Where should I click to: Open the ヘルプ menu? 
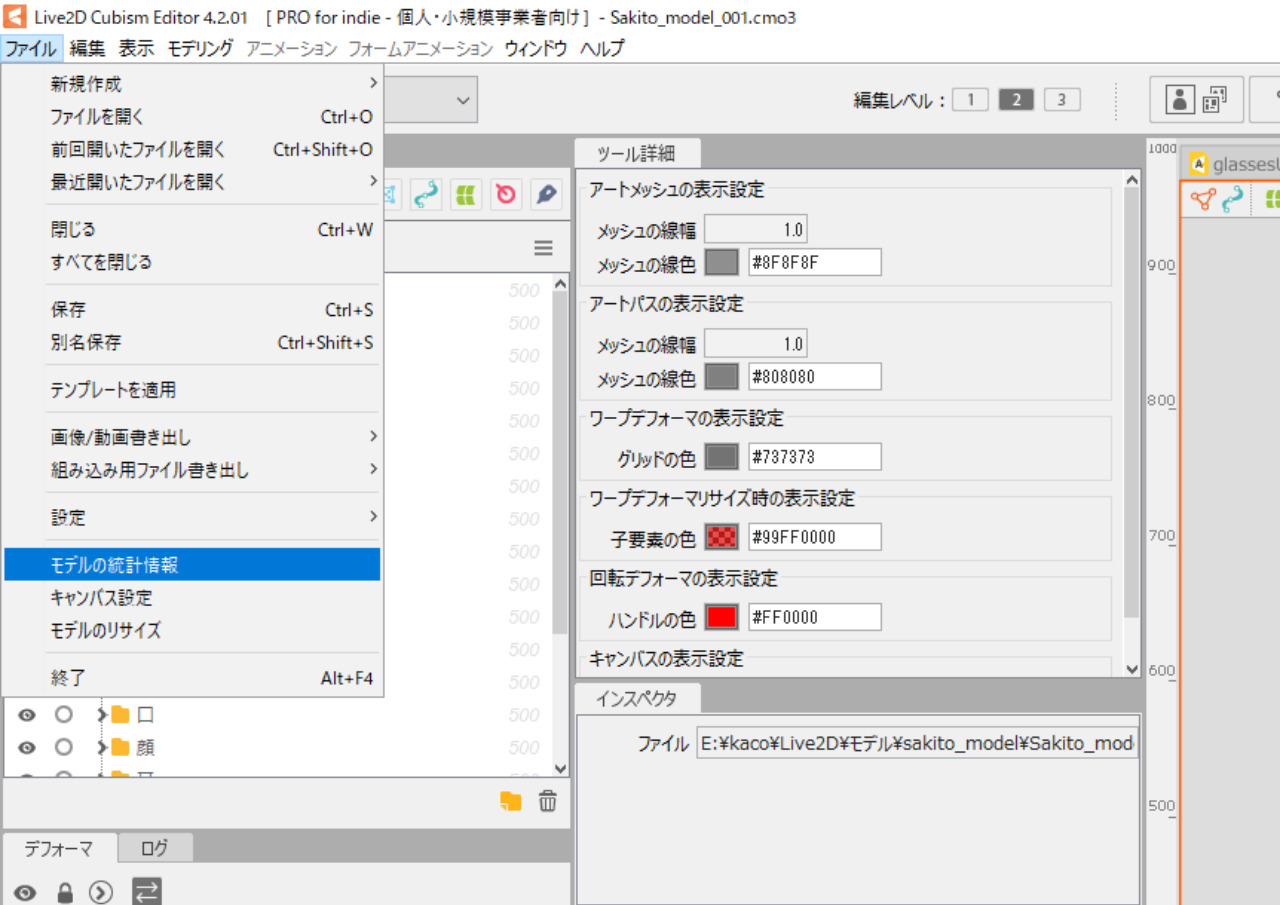tap(602, 48)
